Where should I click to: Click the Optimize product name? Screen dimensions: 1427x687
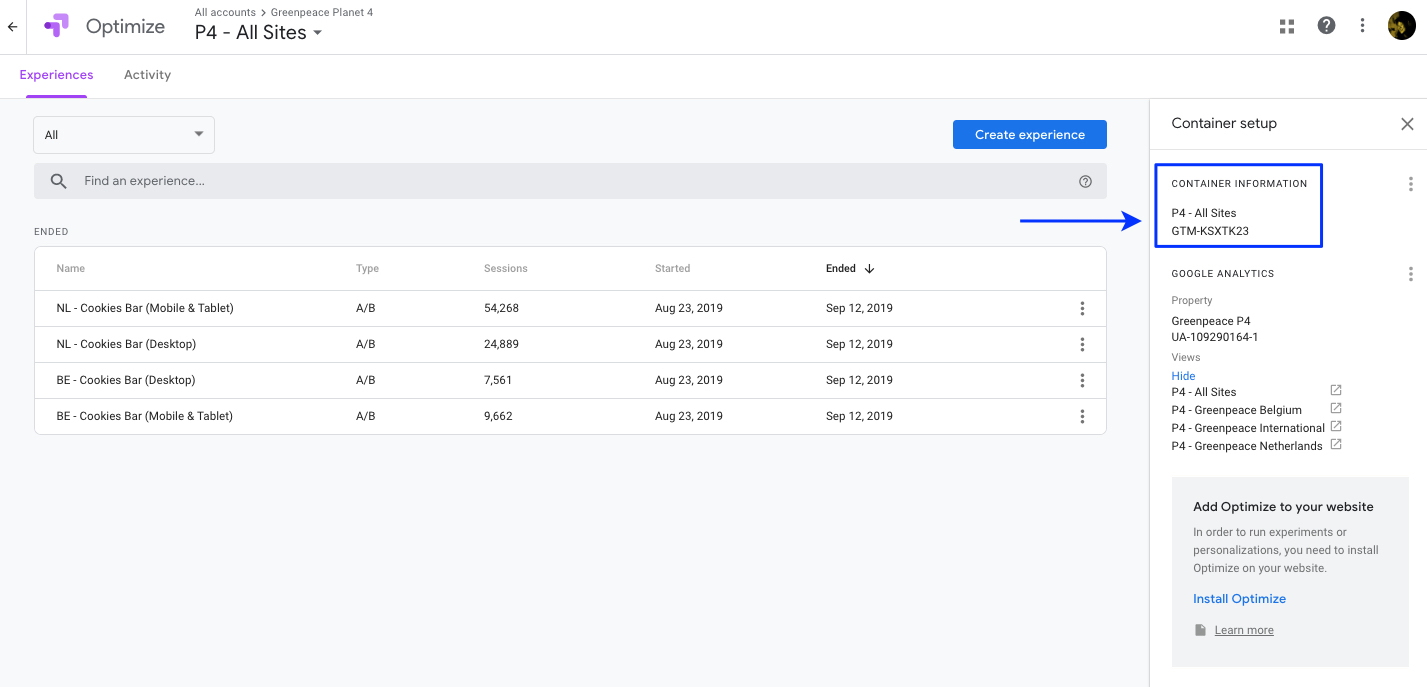125,27
